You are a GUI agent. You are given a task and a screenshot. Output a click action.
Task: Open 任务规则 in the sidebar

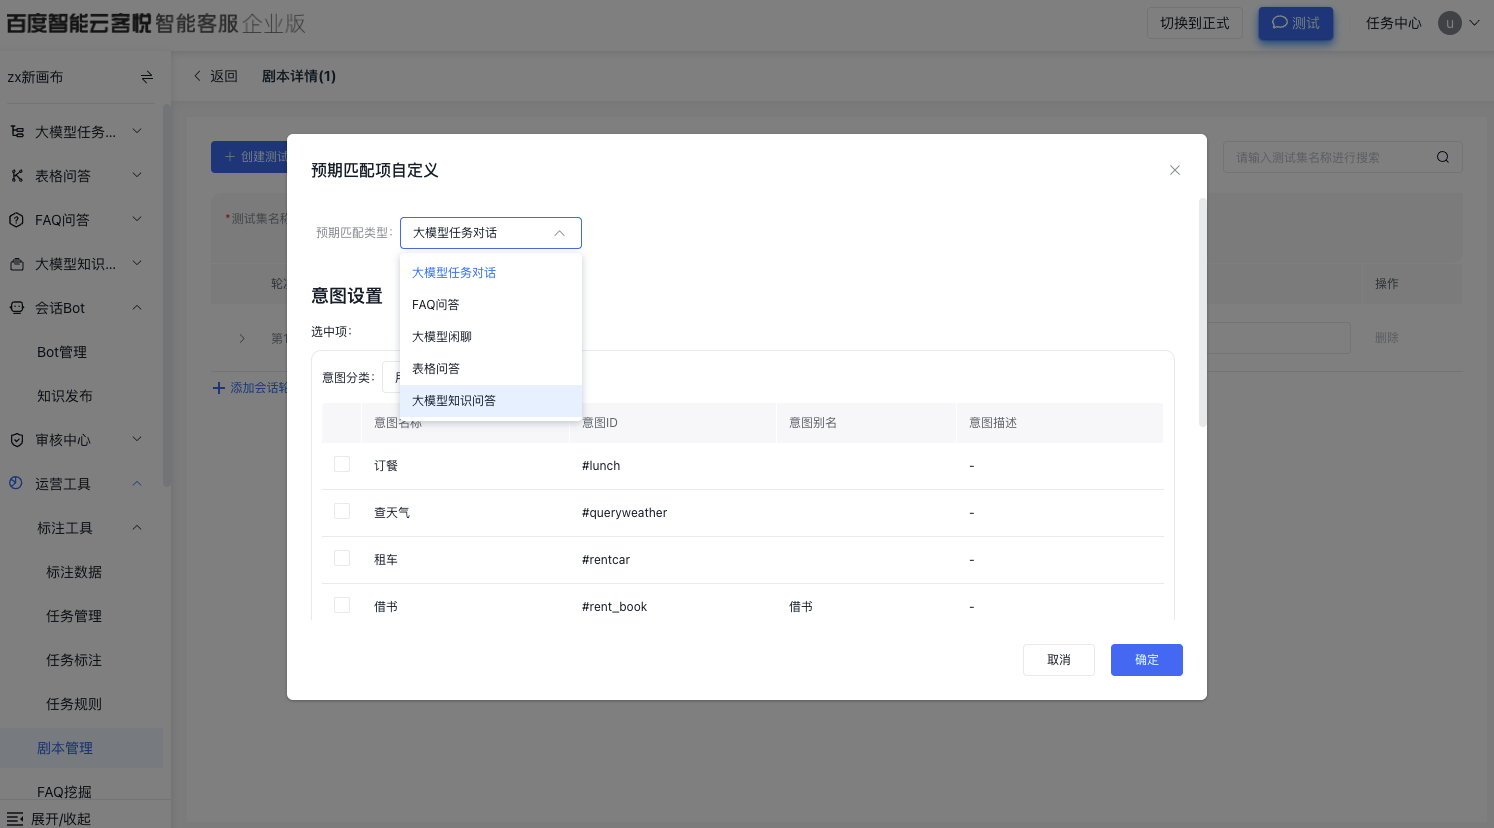(x=74, y=704)
